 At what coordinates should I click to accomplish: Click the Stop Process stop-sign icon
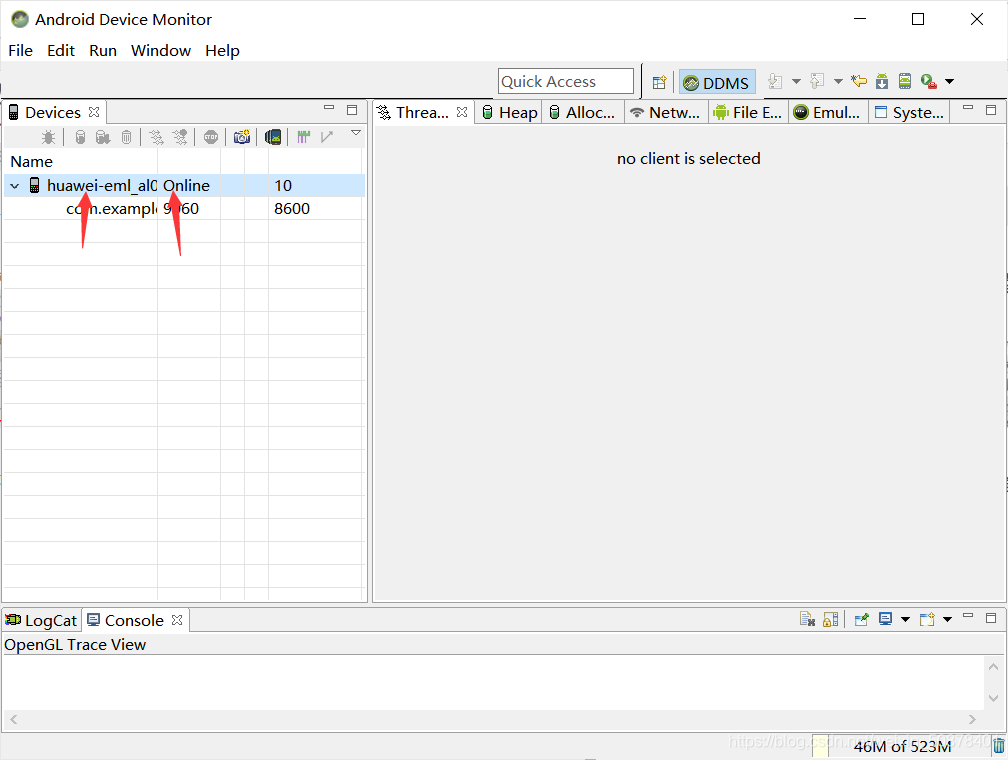[x=211, y=137]
